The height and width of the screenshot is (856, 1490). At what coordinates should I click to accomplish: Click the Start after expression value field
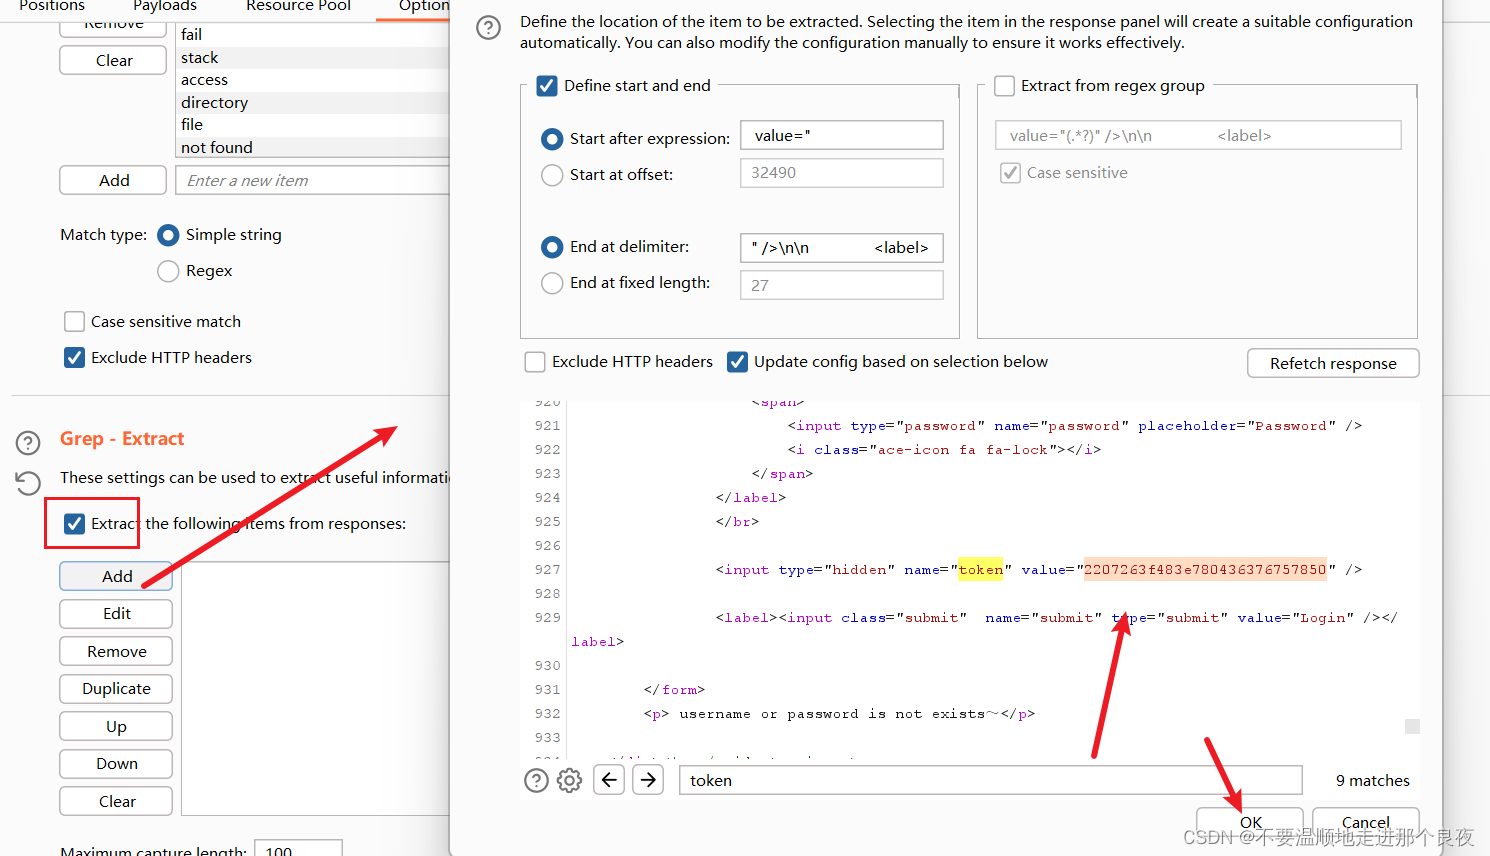point(842,135)
